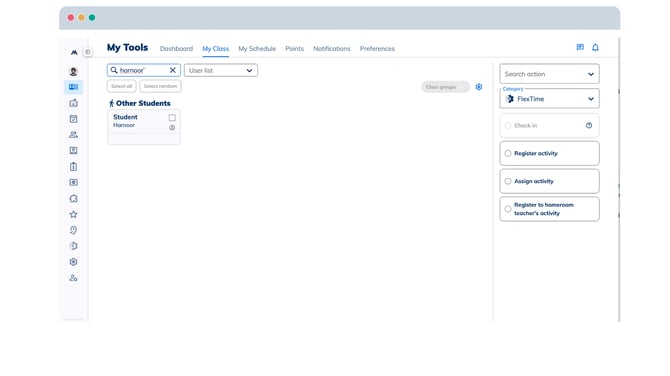Click inside the student search field
670x376 pixels.
[144, 70]
